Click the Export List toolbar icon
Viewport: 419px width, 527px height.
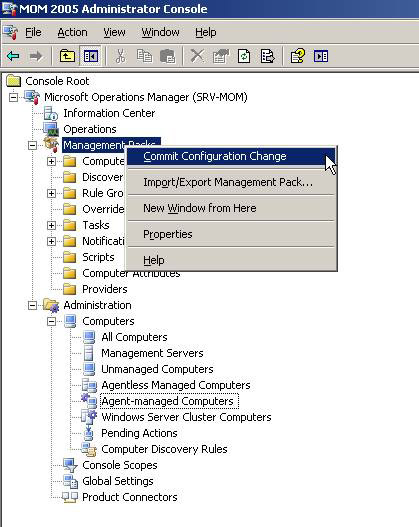pos(267,56)
